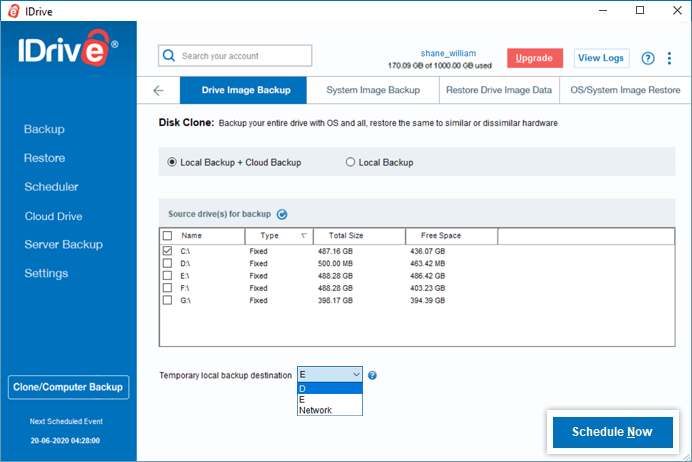Minimize the IDrive window
Screen dimensions: 692x462
pyautogui.click(x=603, y=11)
